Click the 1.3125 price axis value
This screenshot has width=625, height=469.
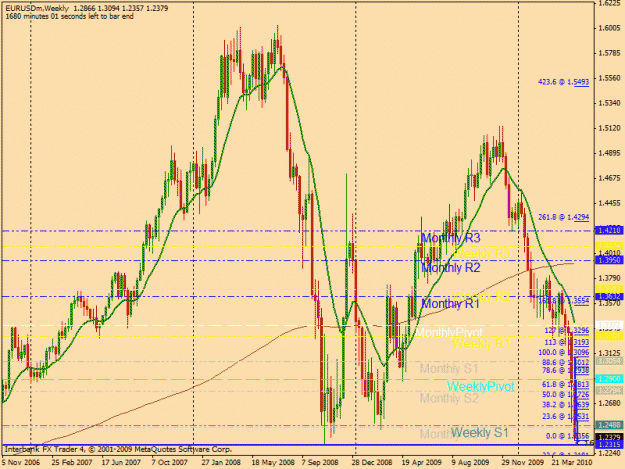(x=609, y=353)
